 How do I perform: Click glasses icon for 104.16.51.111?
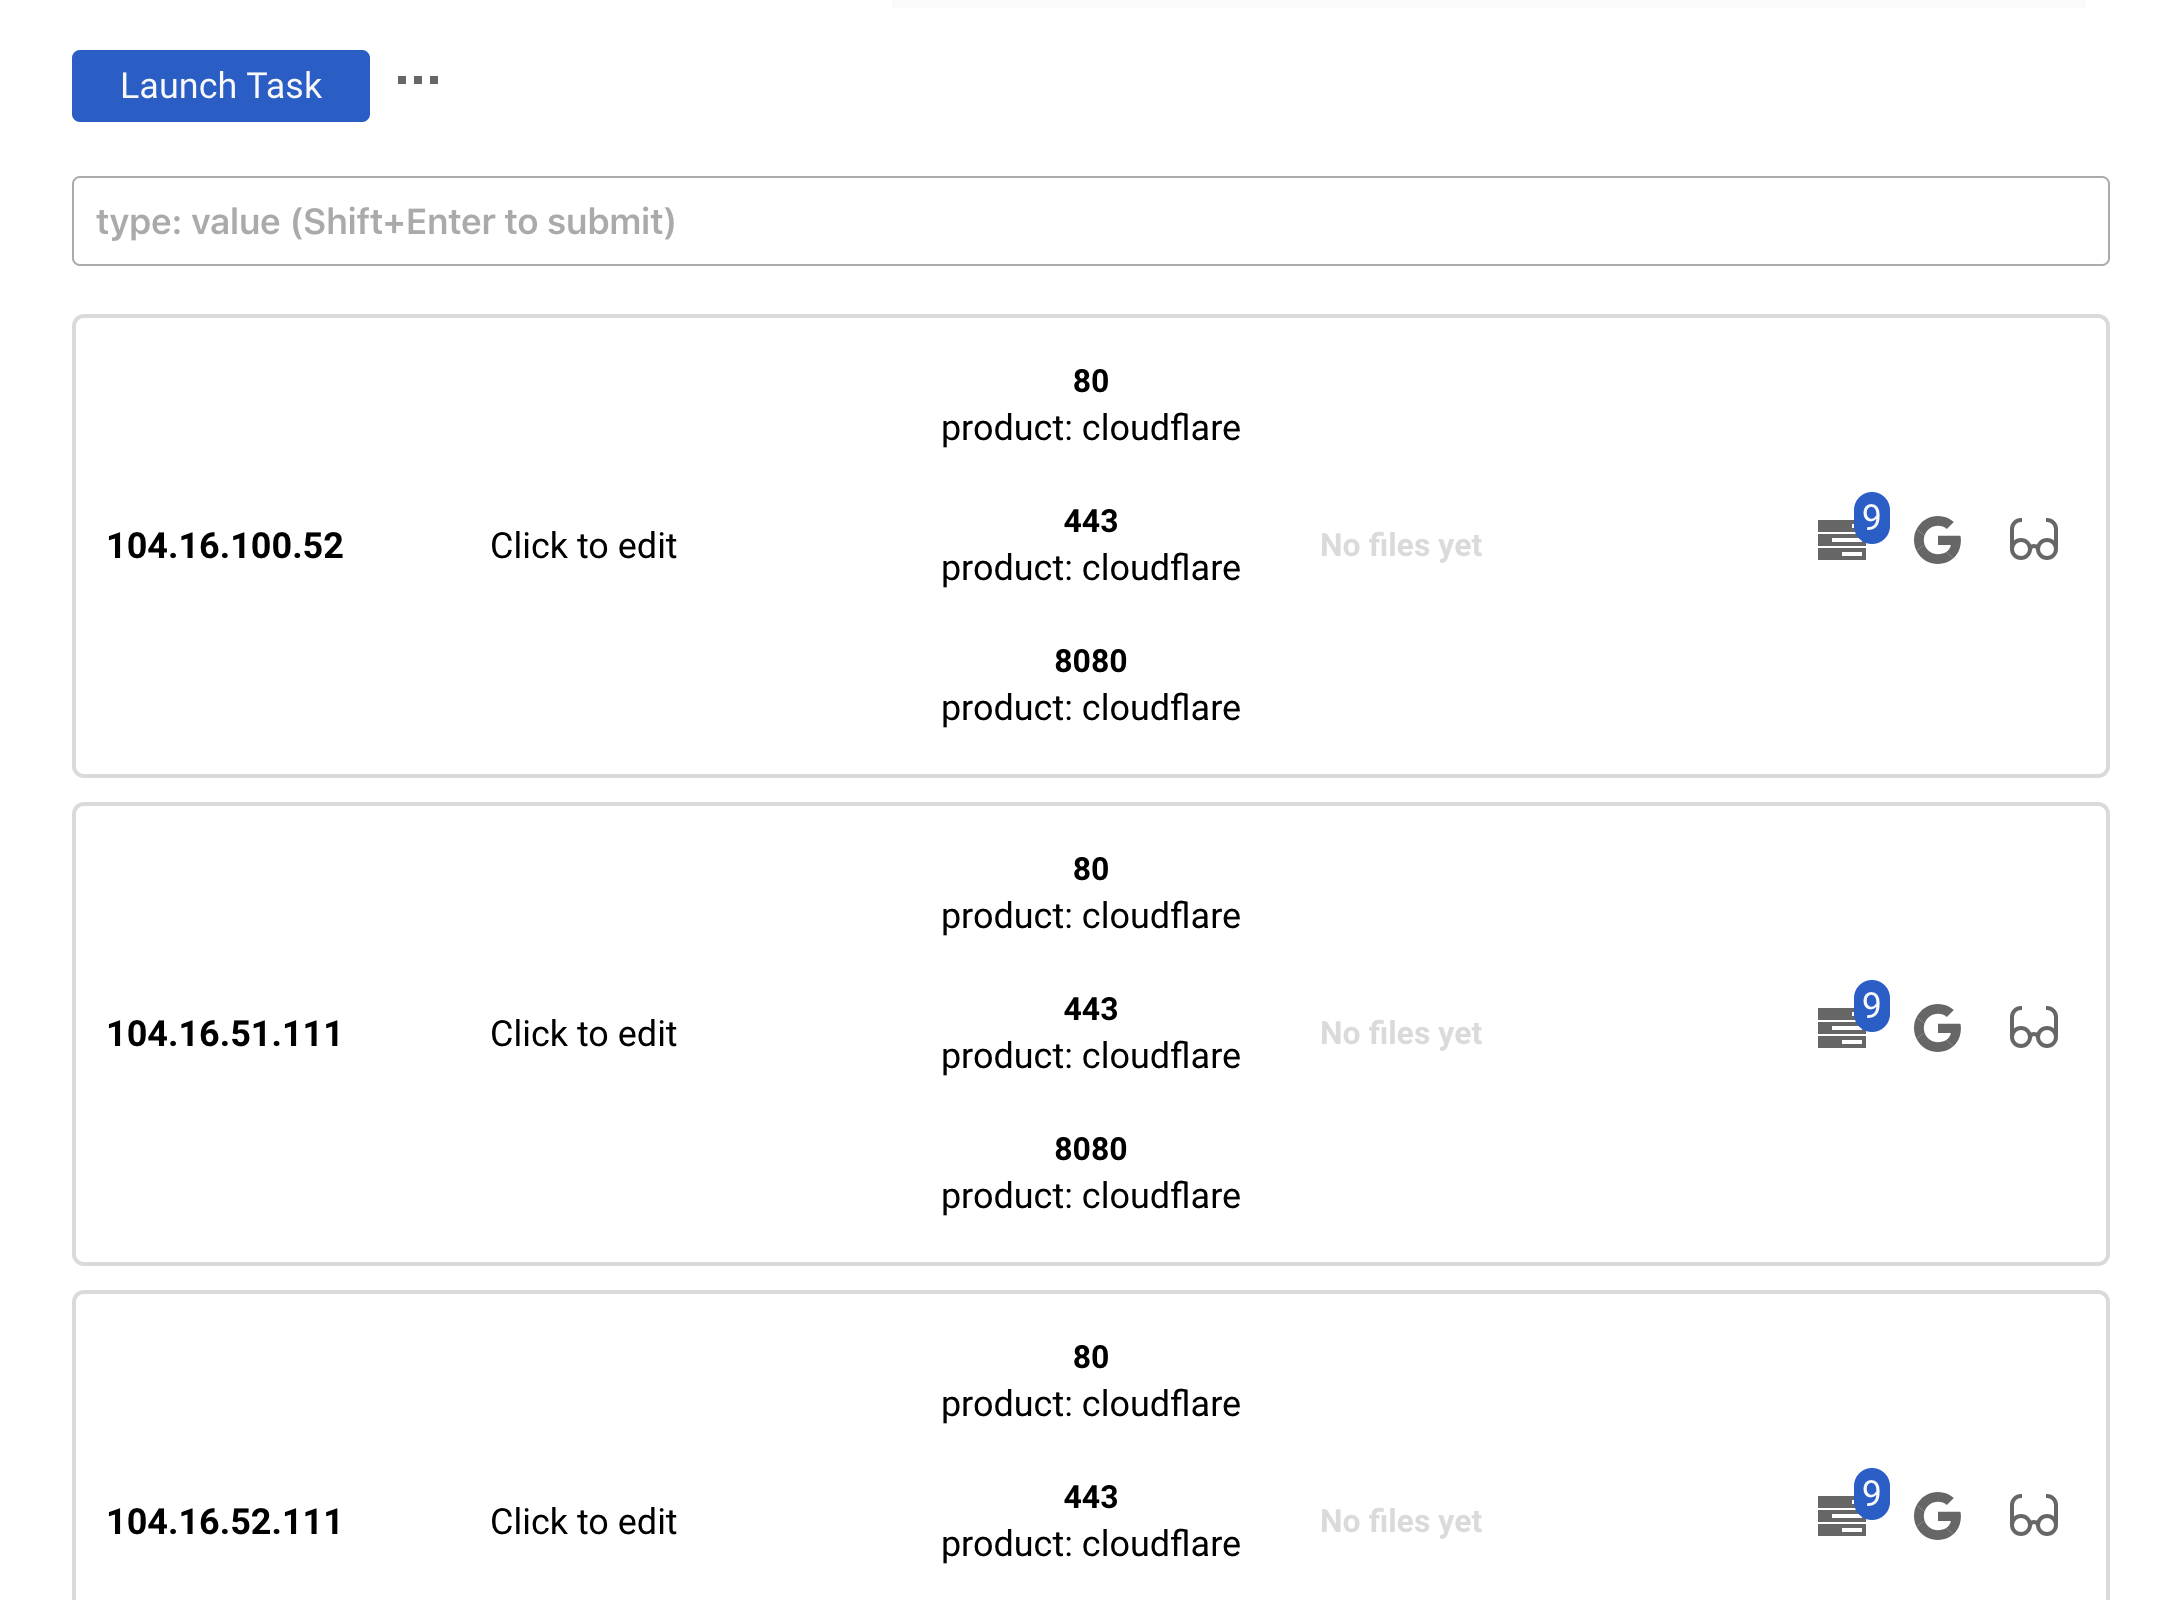[x=2033, y=1029]
